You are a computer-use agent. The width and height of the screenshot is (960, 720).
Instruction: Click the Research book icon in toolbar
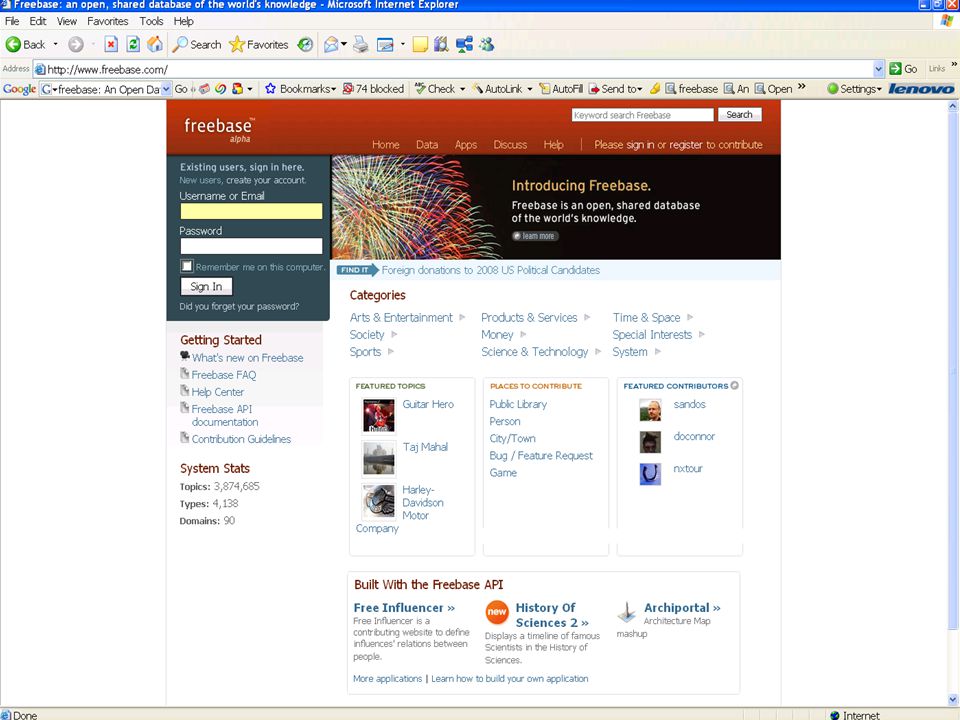(441, 44)
